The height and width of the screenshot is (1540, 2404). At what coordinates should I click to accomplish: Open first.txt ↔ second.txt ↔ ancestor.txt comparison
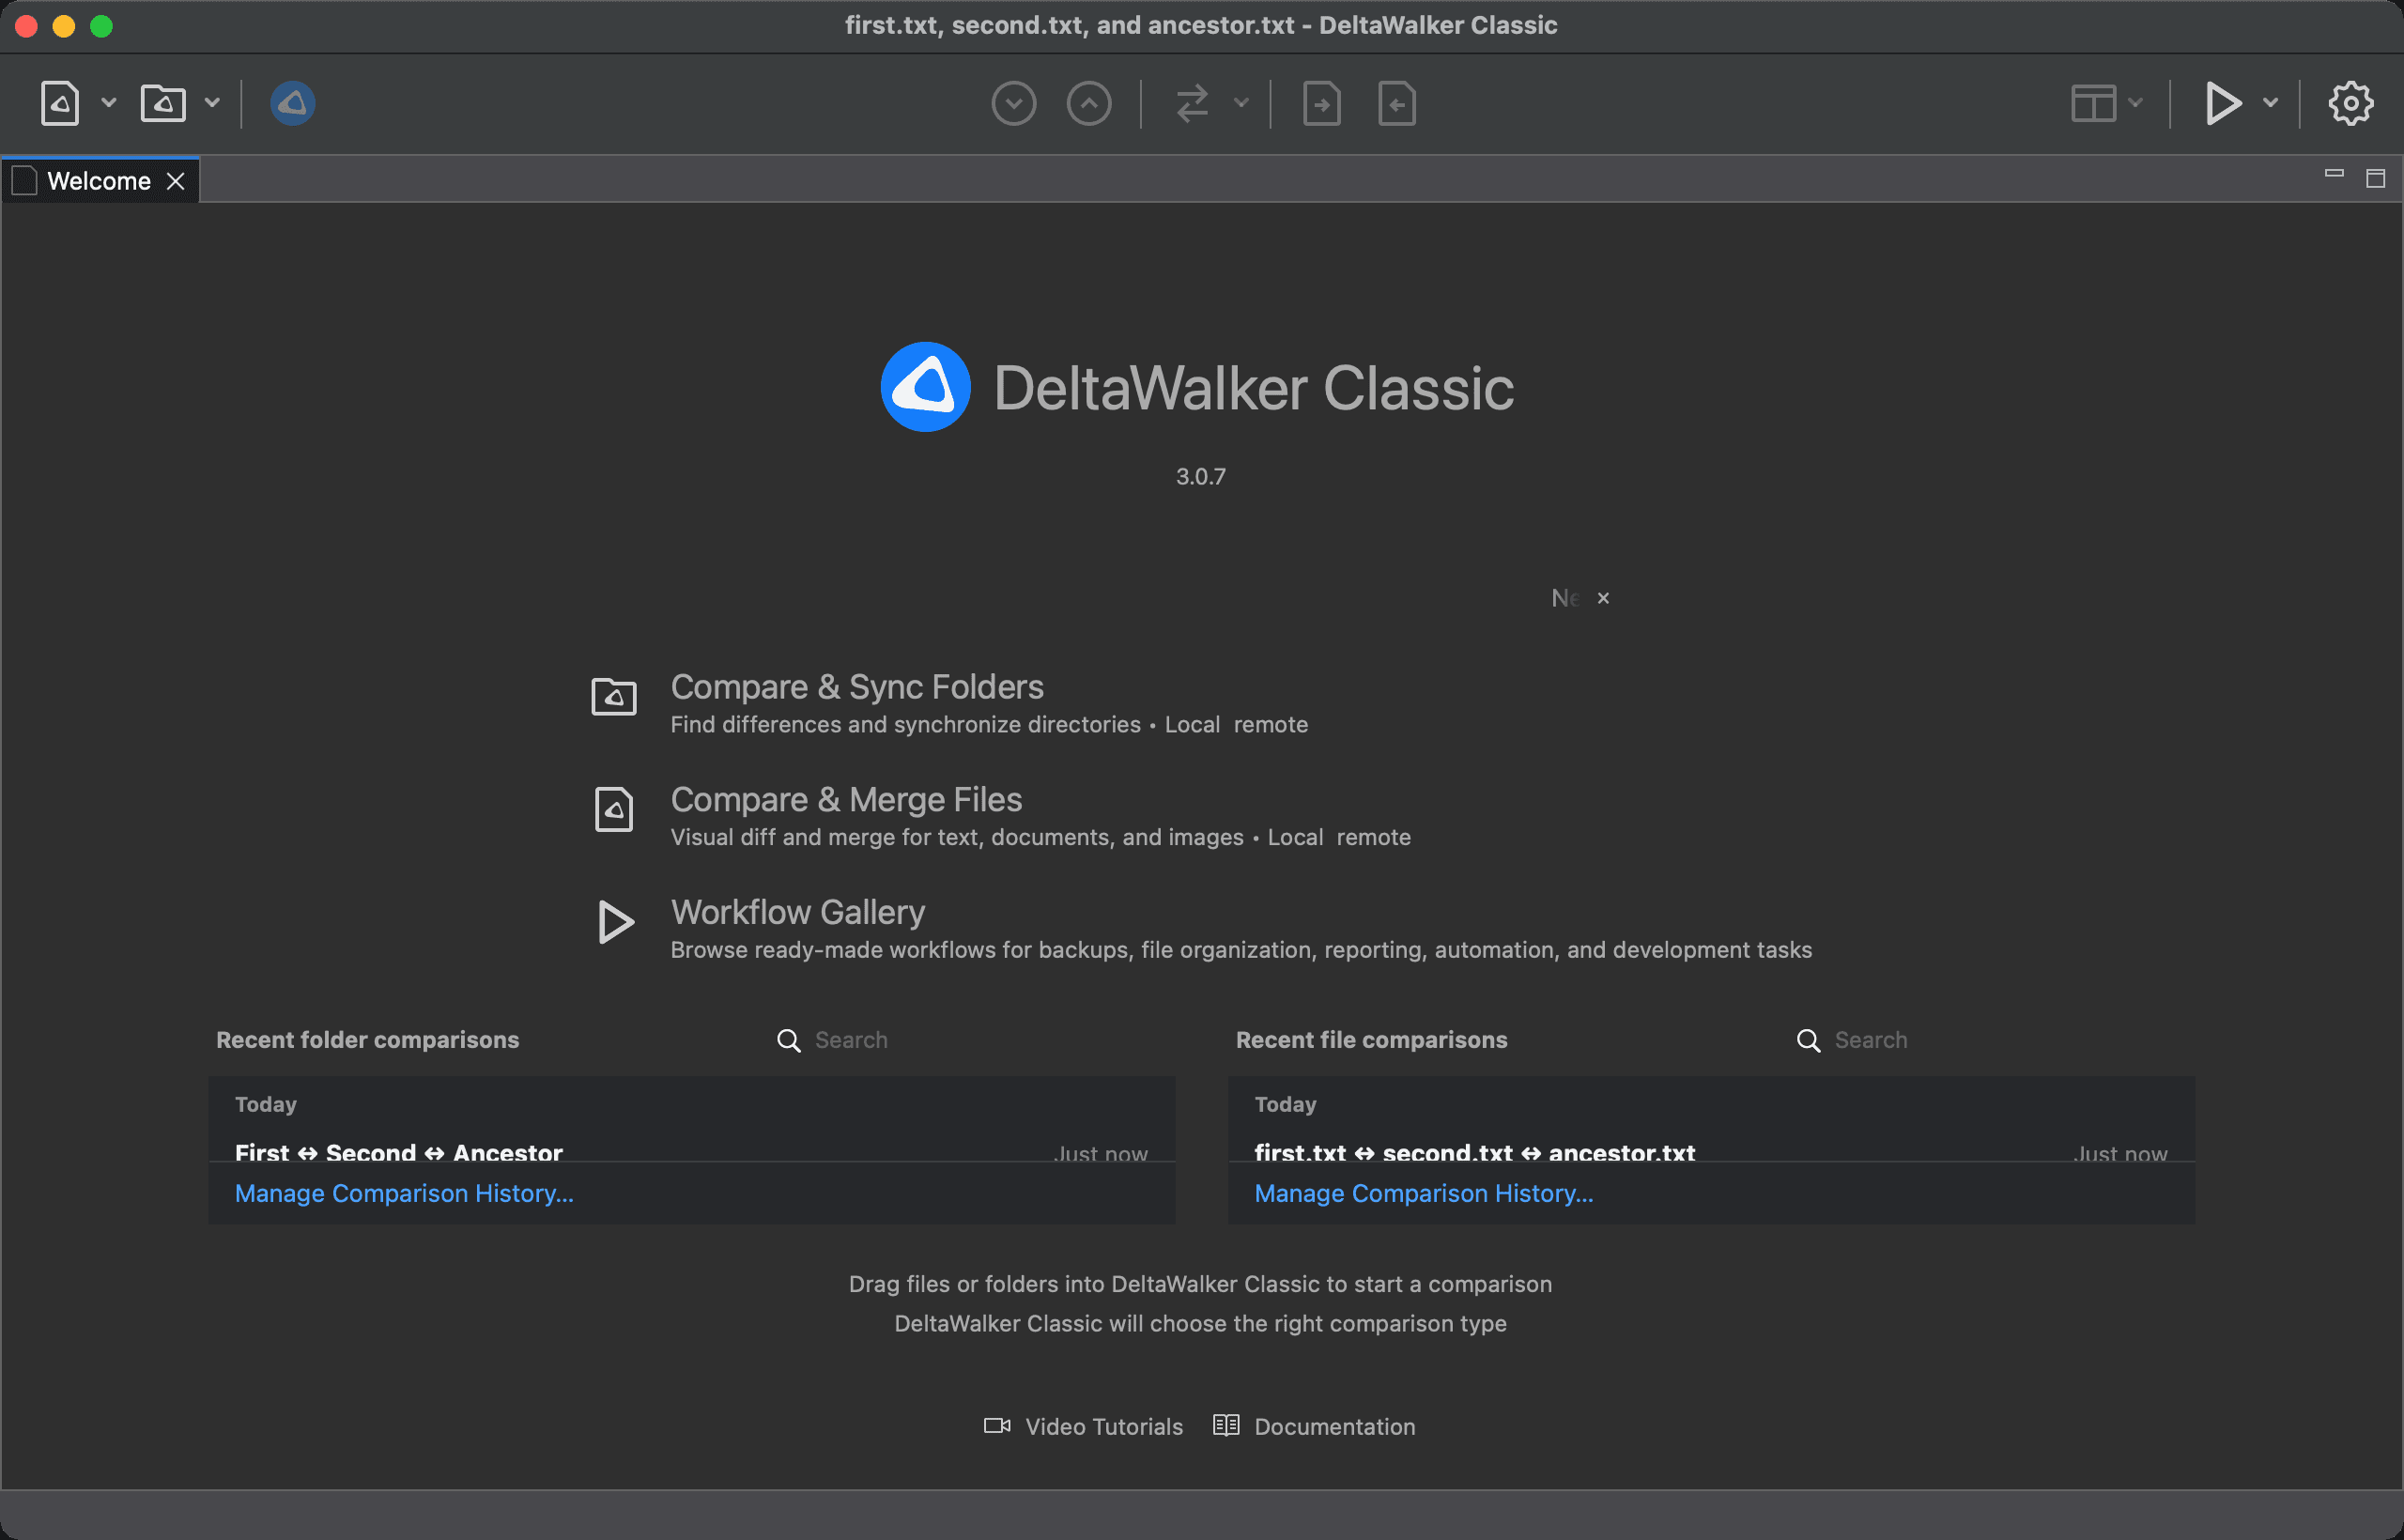pyautogui.click(x=1712, y=1150)
